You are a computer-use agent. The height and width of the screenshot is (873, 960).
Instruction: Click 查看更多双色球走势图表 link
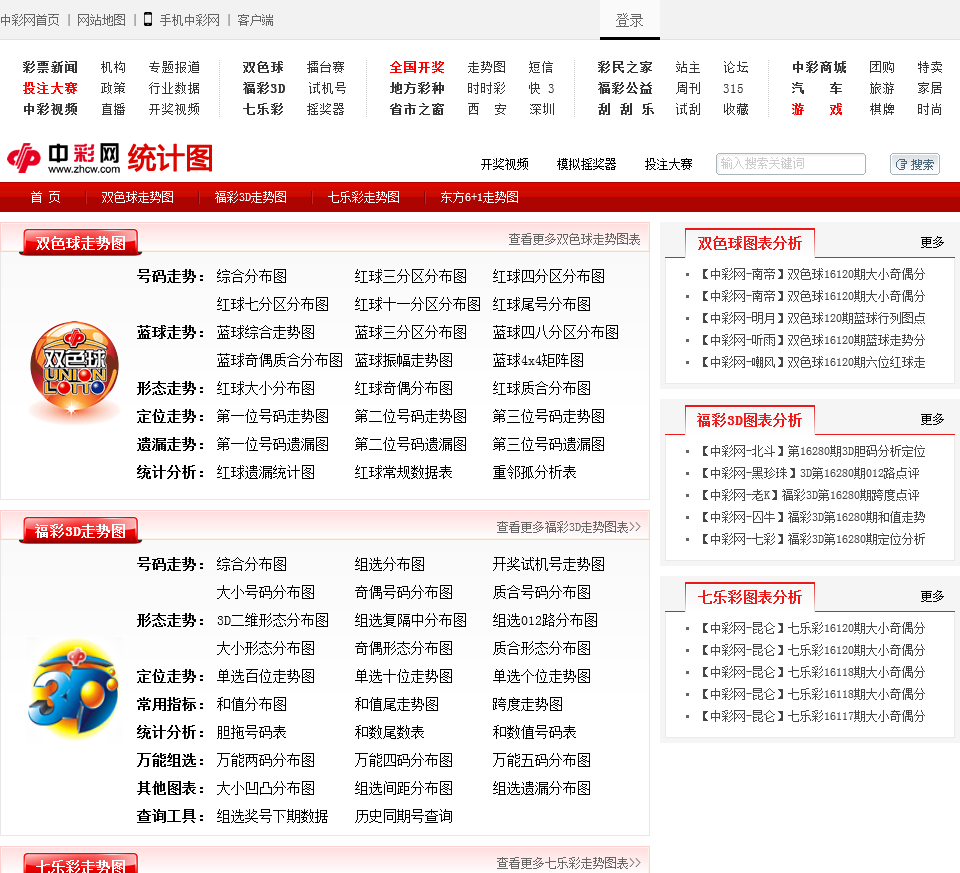[574, 239]
